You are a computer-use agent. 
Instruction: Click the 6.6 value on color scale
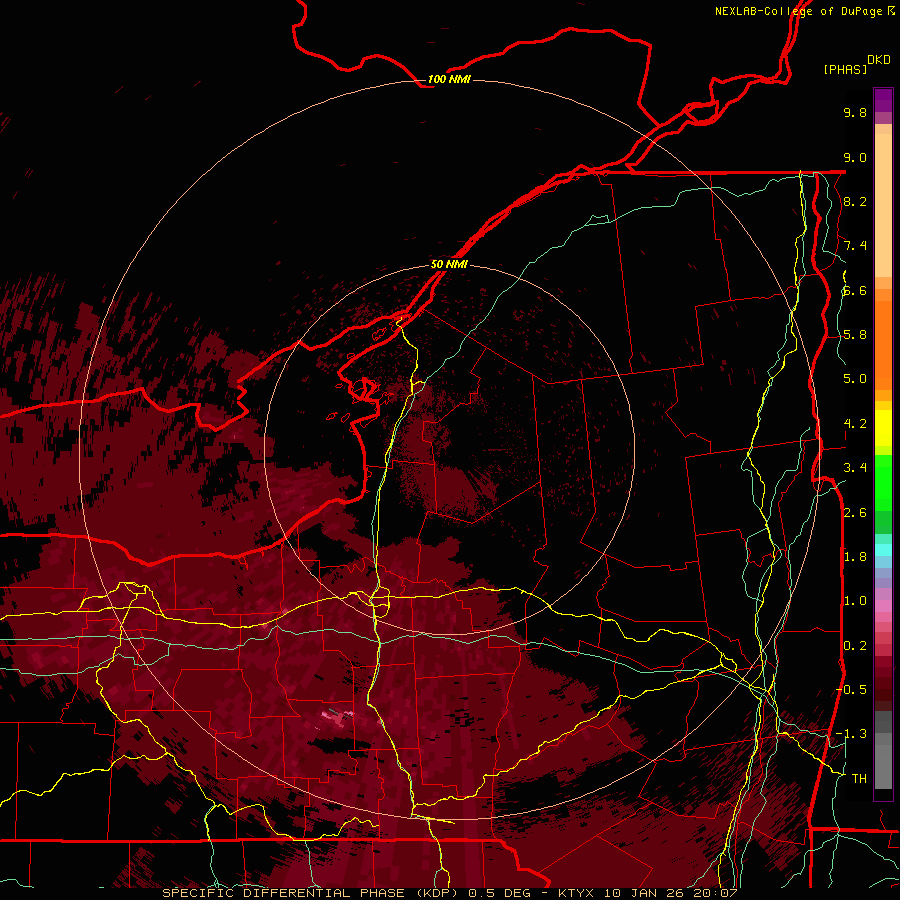pyautogui.click(x=855, y=290)
